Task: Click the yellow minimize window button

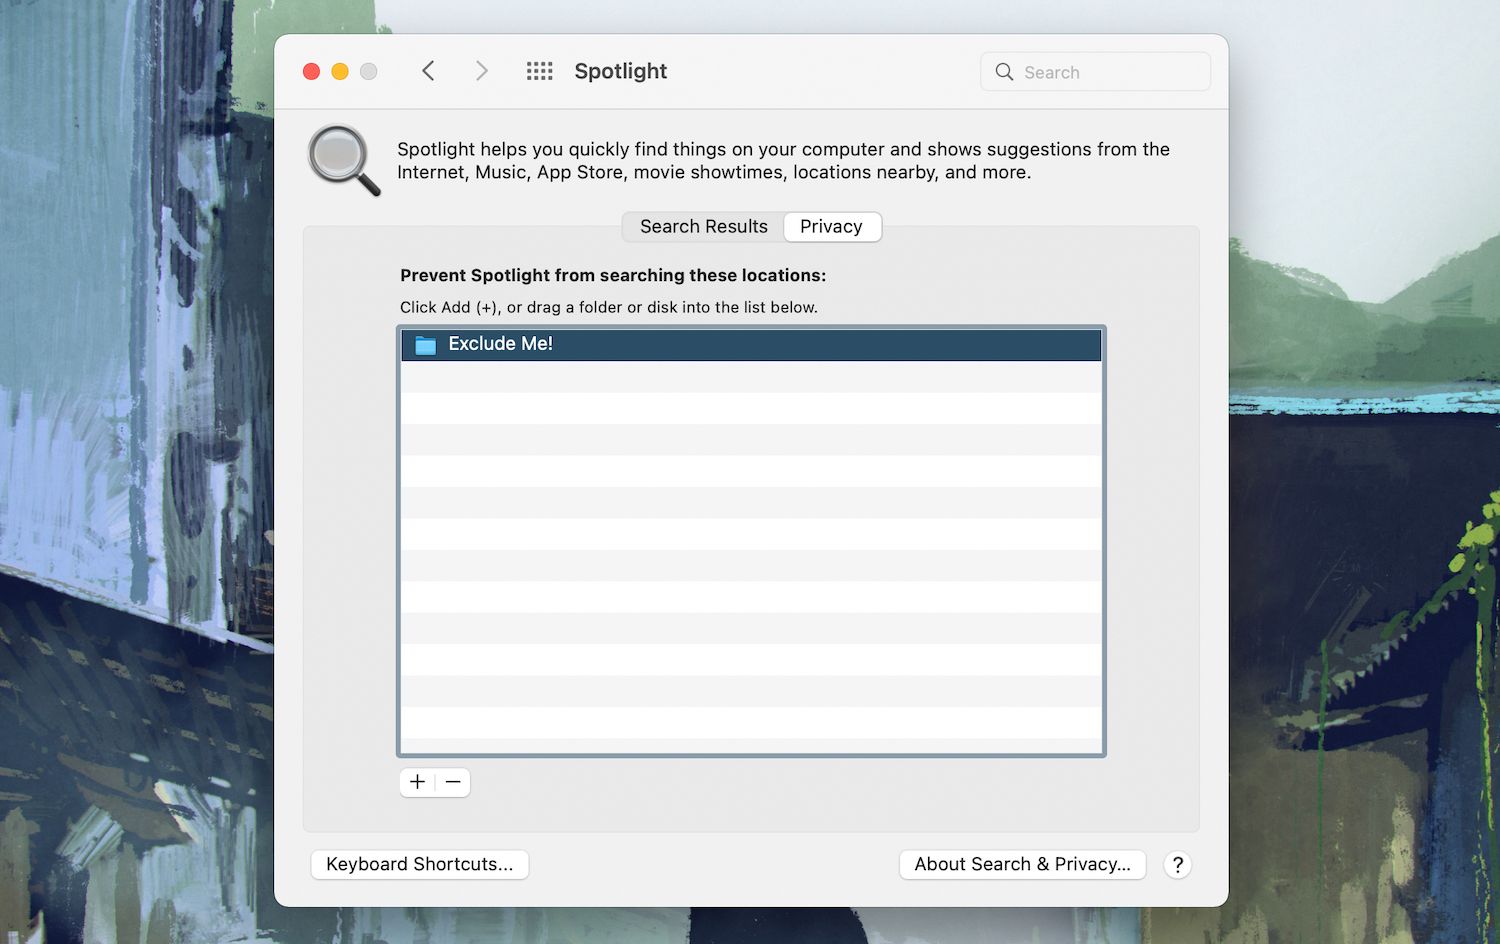Action: (339, 71)
